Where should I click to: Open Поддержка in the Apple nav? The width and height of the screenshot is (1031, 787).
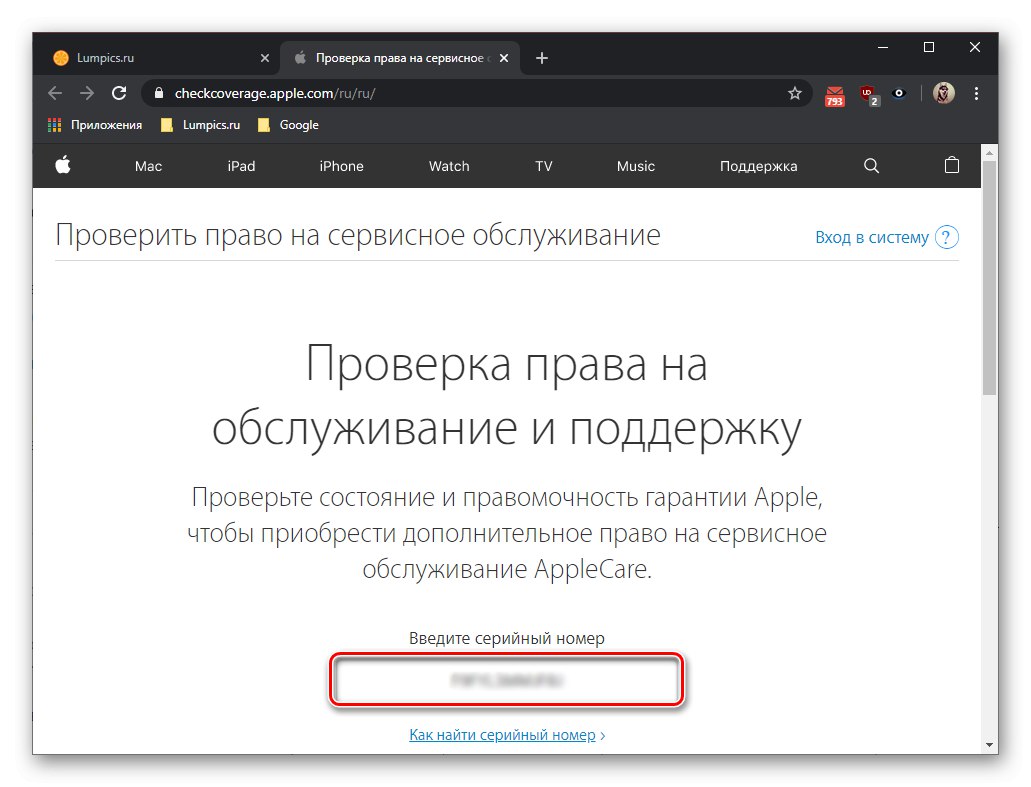click(758, 166)
